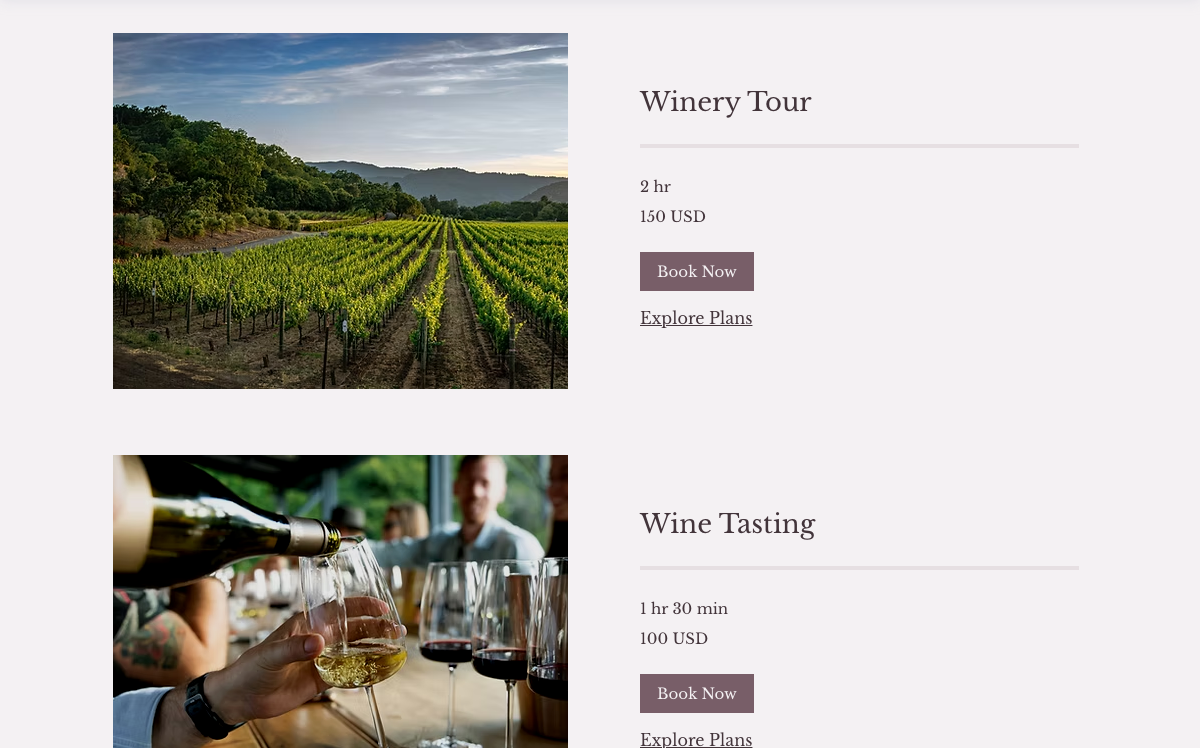Image resolution: width=1200 pixels, height=748 pixels.
Task: Click the Book Now button for Wine Tasting
Action: (696, 693)
